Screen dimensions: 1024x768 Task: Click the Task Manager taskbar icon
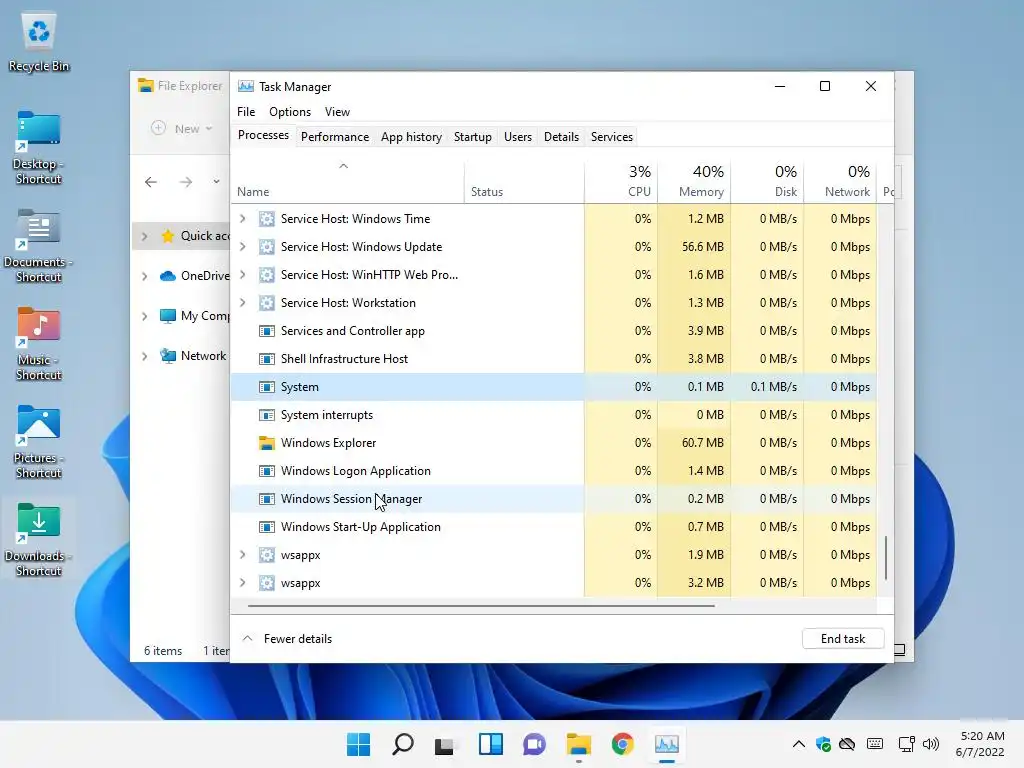click(667, 744)
